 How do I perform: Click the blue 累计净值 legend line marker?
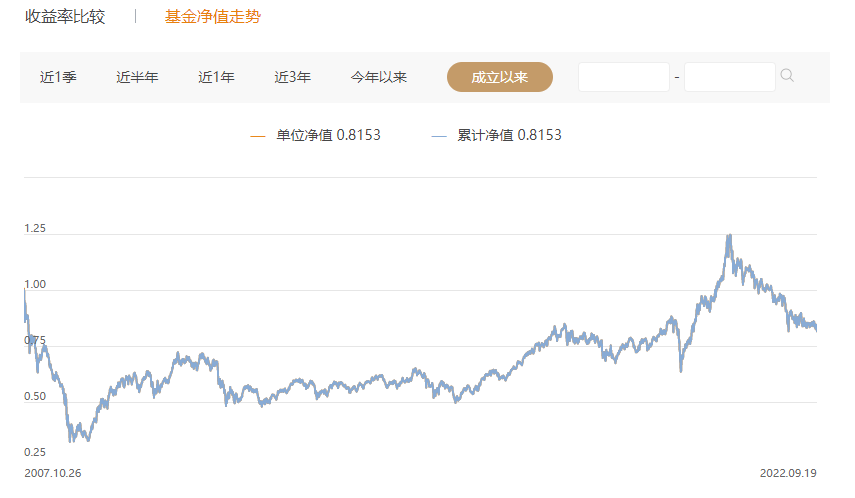point(438,136)
